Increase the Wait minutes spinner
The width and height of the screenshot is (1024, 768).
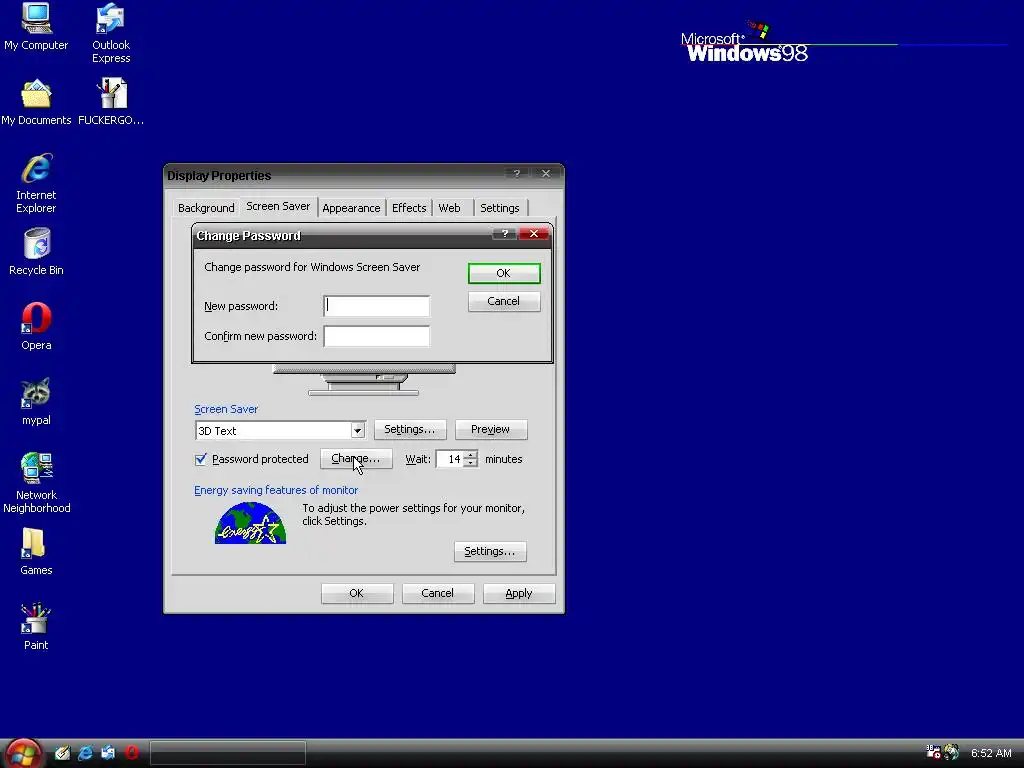(470, 455)
